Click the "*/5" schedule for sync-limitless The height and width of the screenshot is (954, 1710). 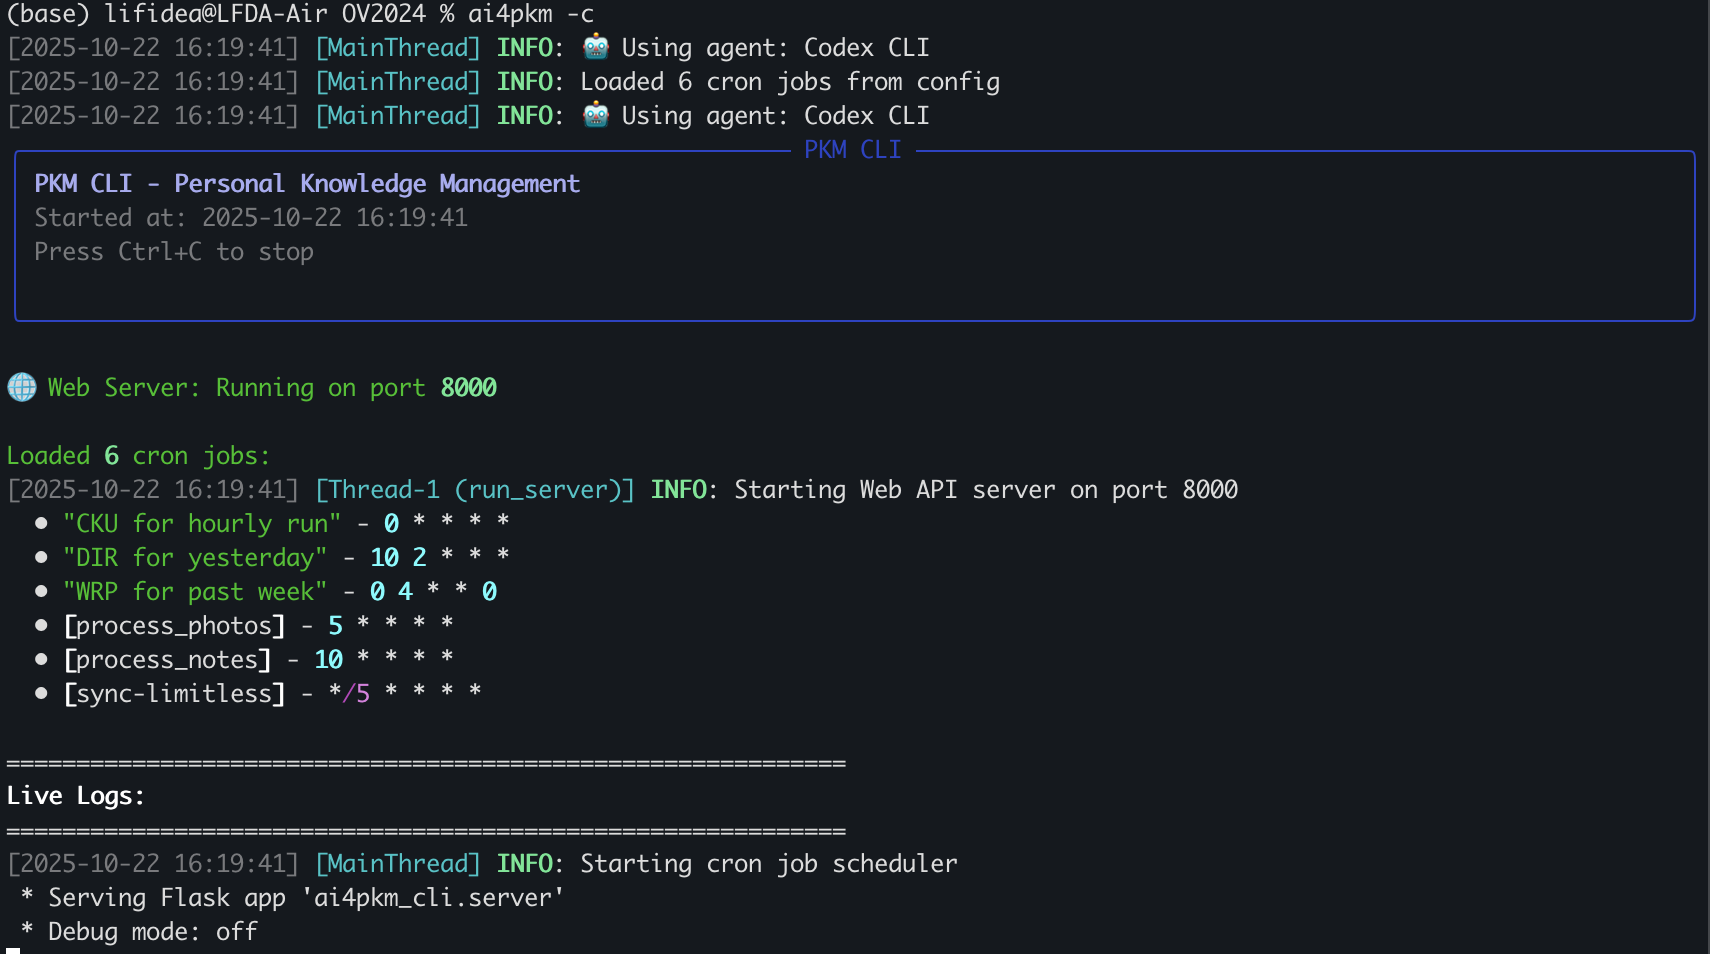tap(349, 693)
